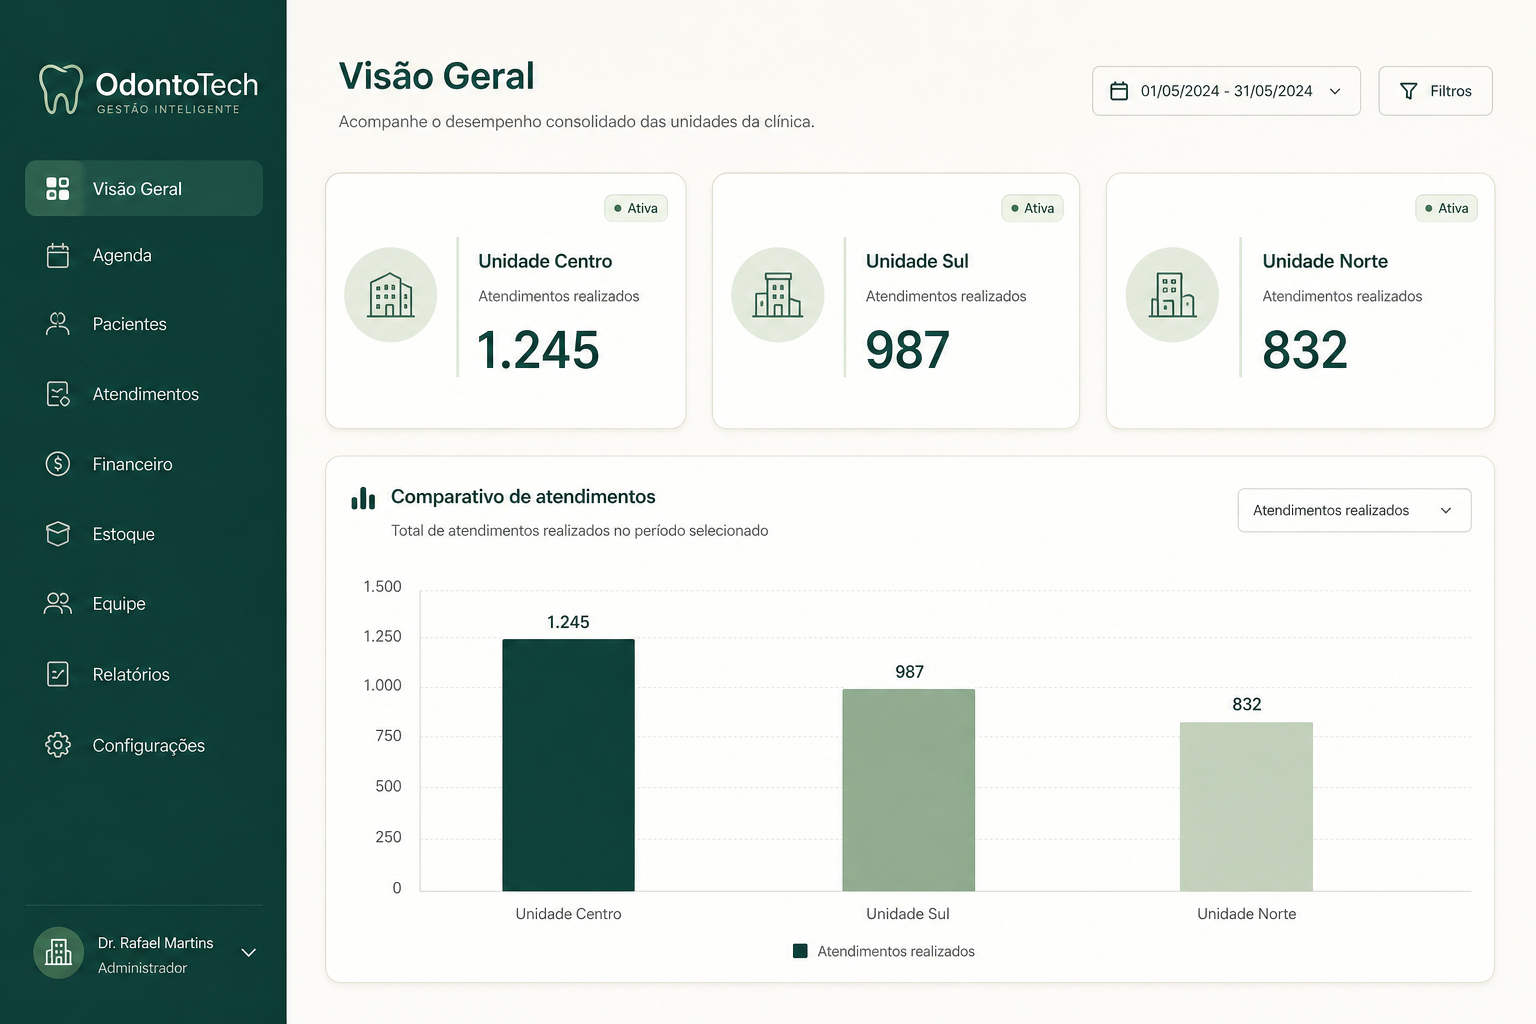Screen dimensions: 1536x1024
Task: Click the 1.245 label above Centro bar
Action: click(568, 622)
